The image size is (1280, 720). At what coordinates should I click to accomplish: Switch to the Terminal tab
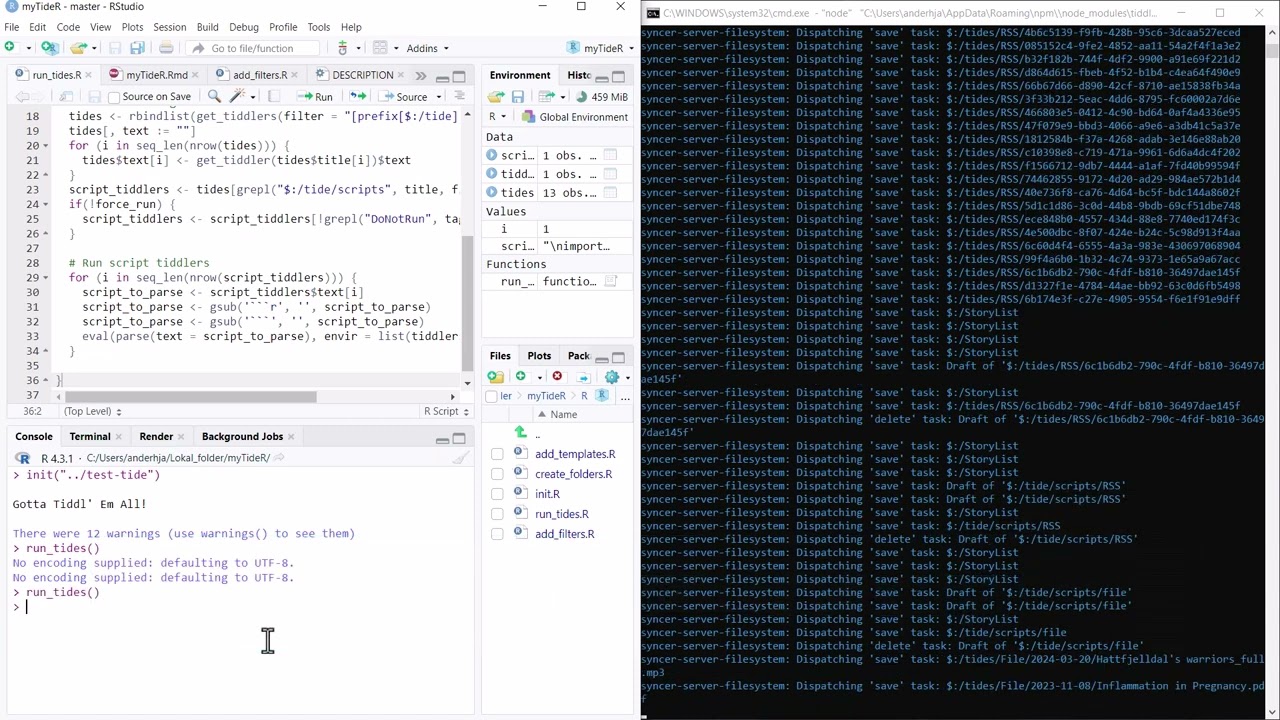coord(90,436)
